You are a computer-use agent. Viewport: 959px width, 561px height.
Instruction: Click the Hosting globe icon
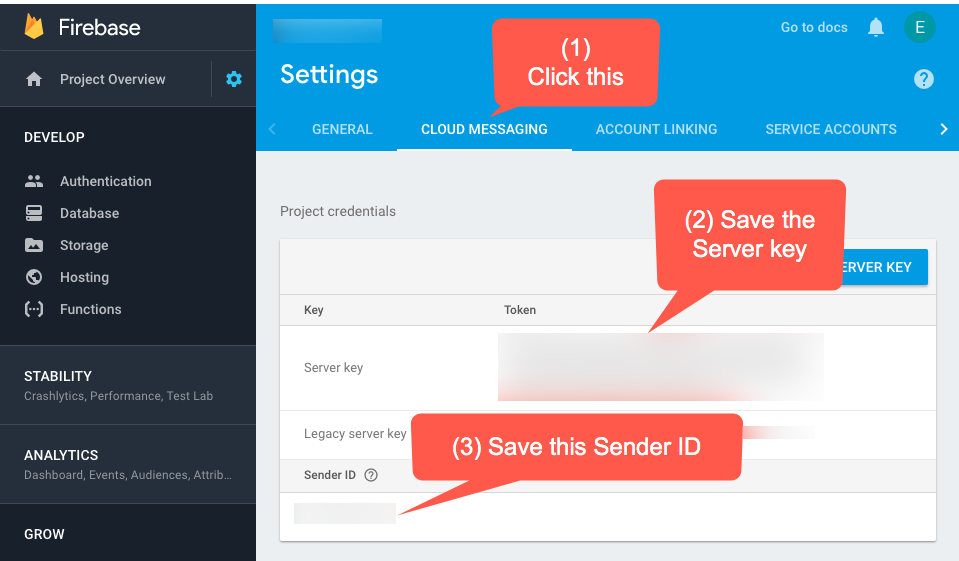click(x=34, y=277)
